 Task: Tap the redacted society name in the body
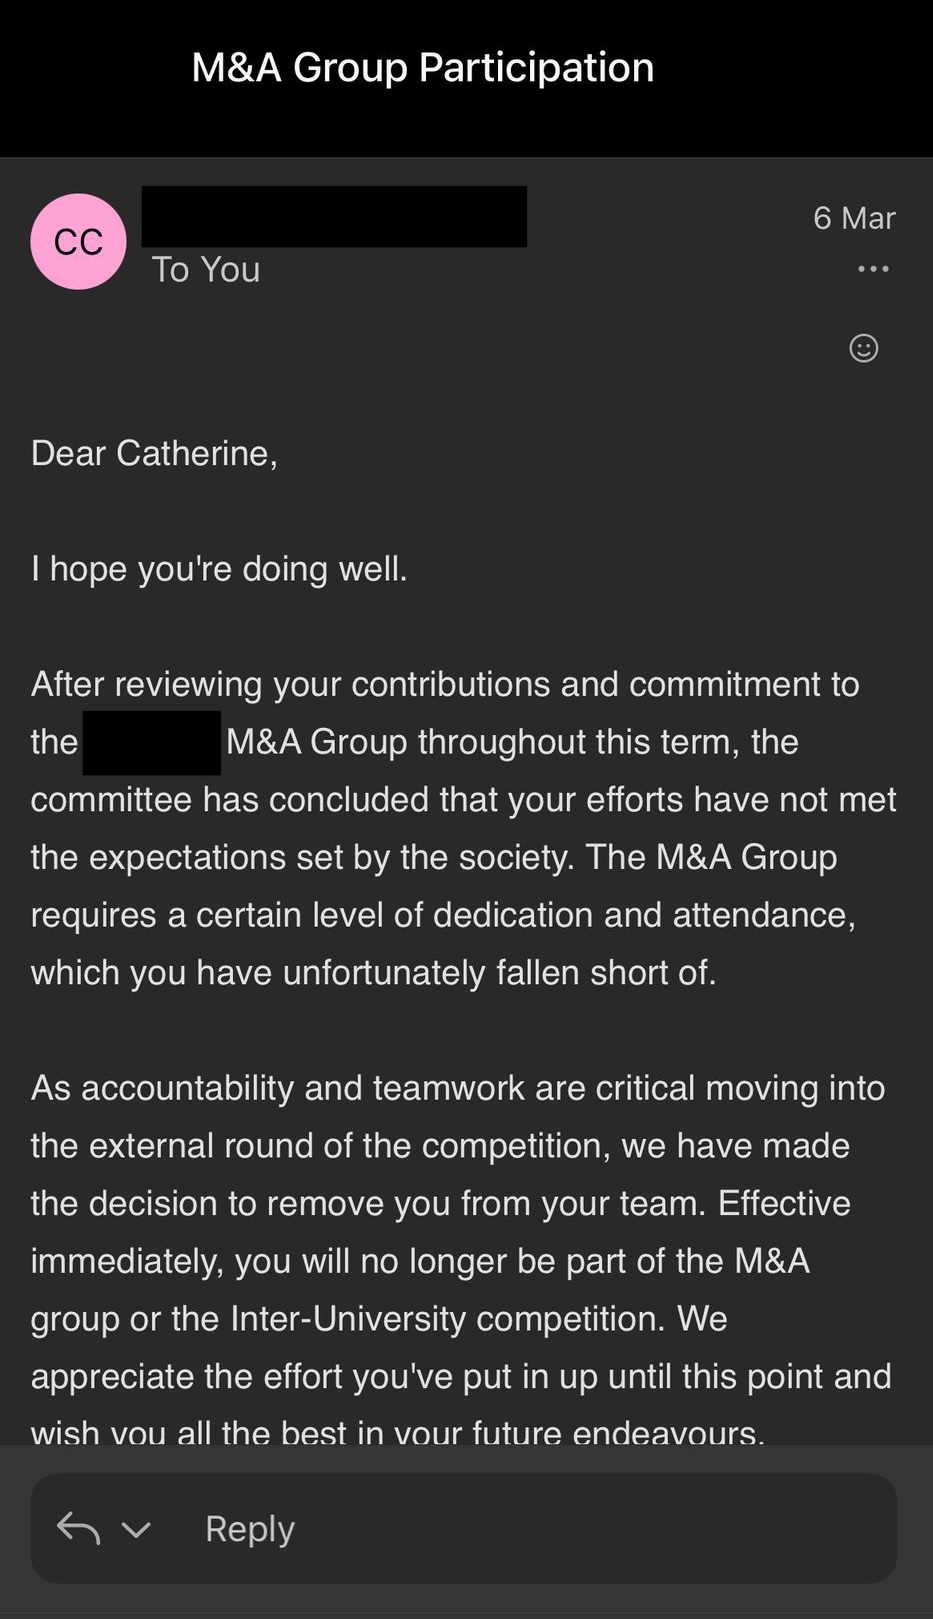pos(151,742)
